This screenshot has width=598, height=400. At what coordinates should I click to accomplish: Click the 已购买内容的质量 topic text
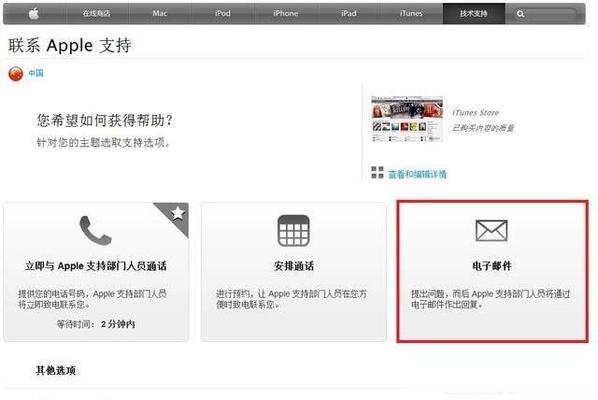tap(483, 128)
